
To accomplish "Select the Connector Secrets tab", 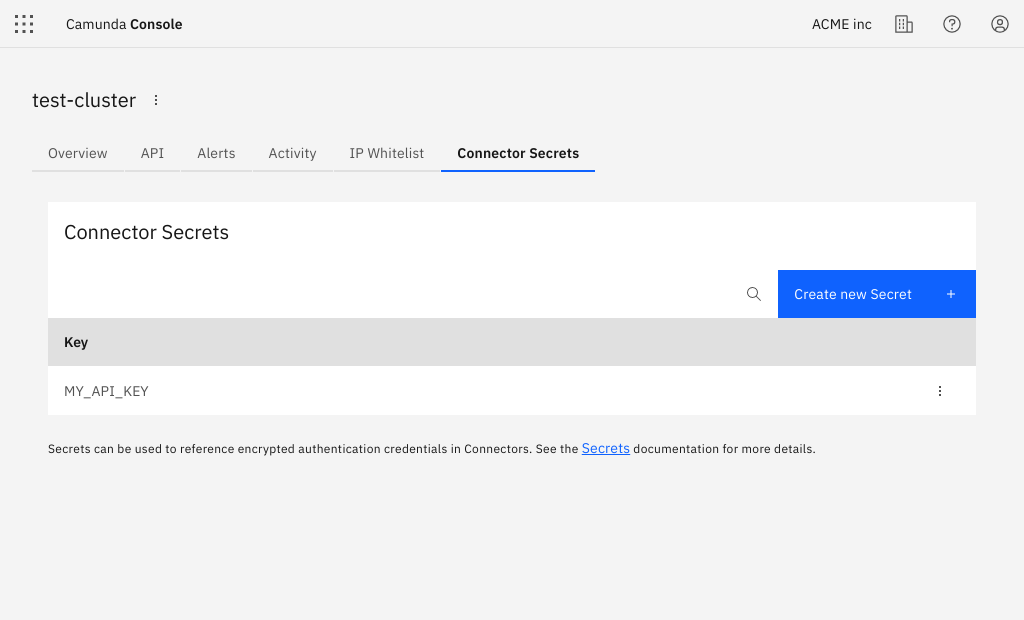I will 518,153.
